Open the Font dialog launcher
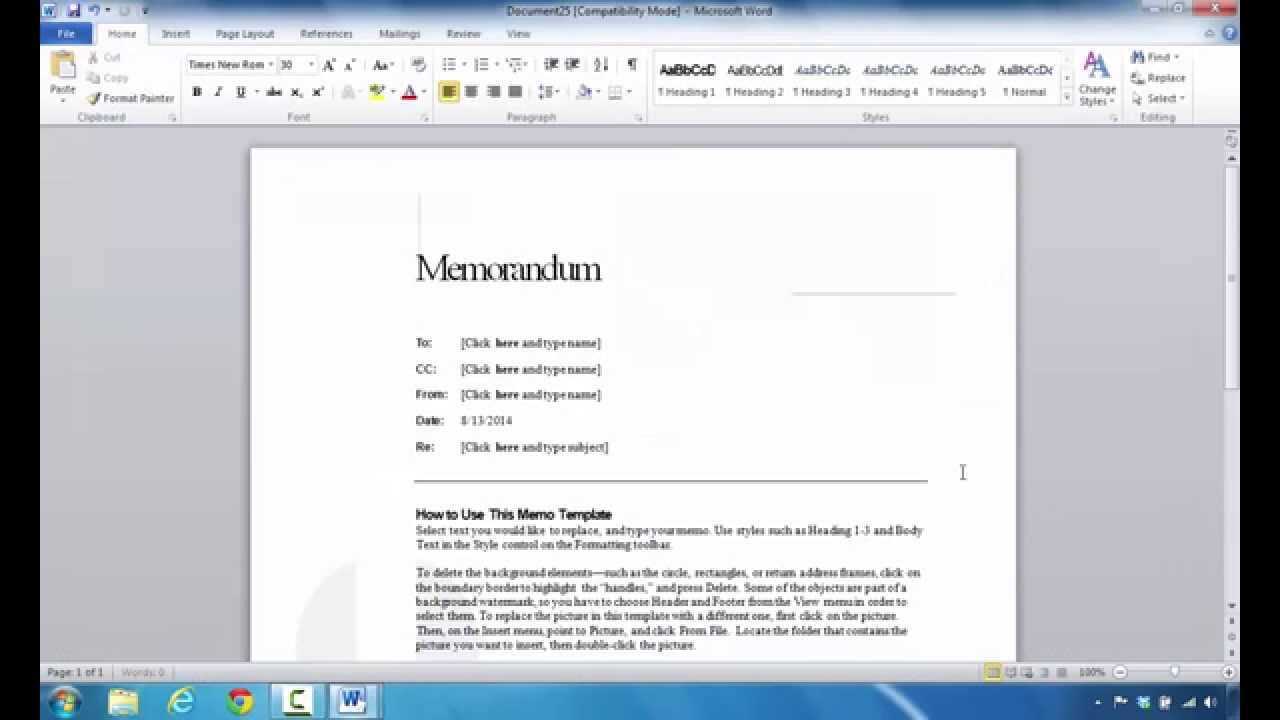 click(x=425, y=118)
